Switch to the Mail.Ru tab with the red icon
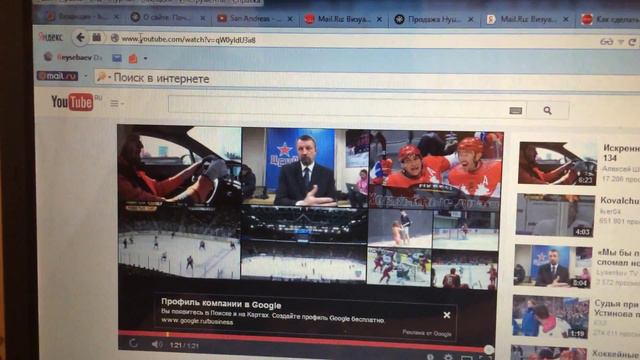The image size is (640, 360). [344, 19]
